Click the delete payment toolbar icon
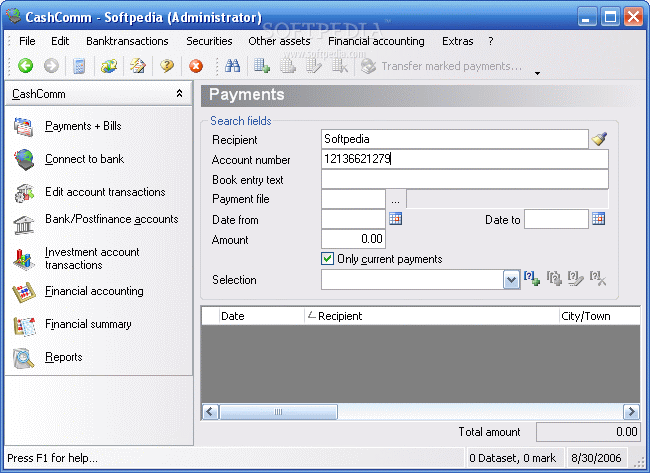The image size is (650, 473). coord(339,65)
